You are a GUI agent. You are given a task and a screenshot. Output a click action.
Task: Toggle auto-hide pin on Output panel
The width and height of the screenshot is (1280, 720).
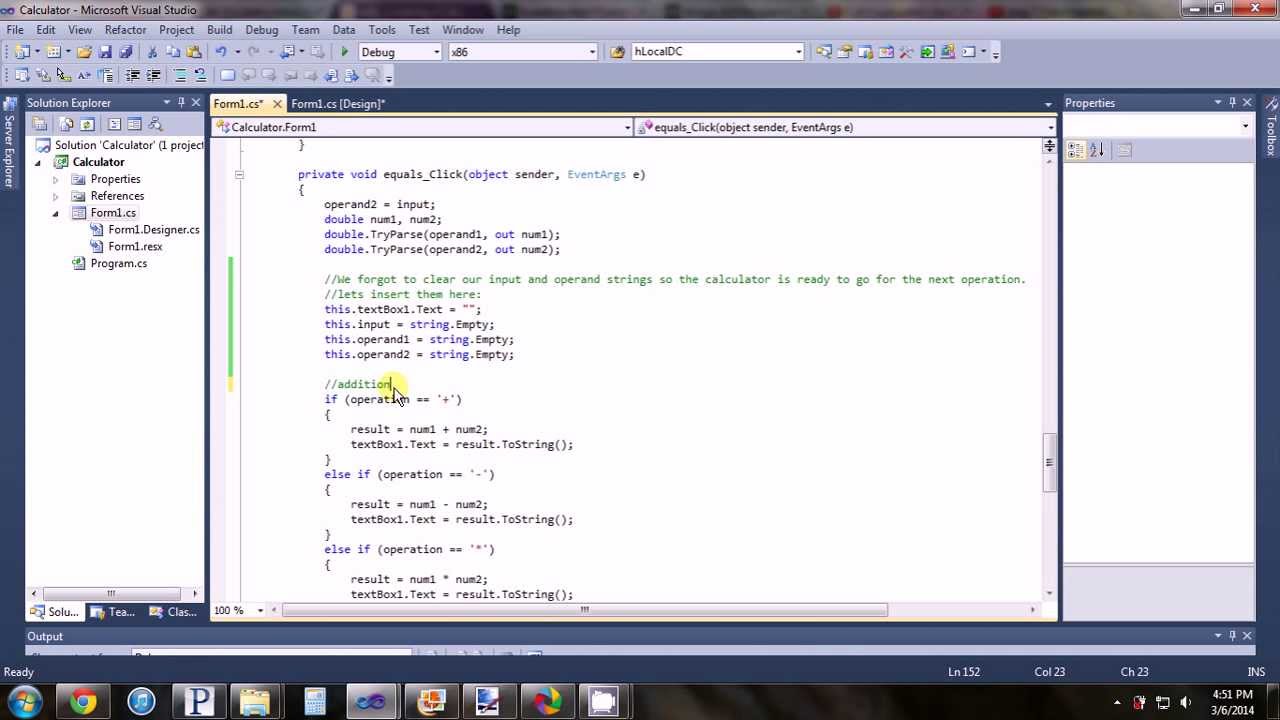(1232, 636)
